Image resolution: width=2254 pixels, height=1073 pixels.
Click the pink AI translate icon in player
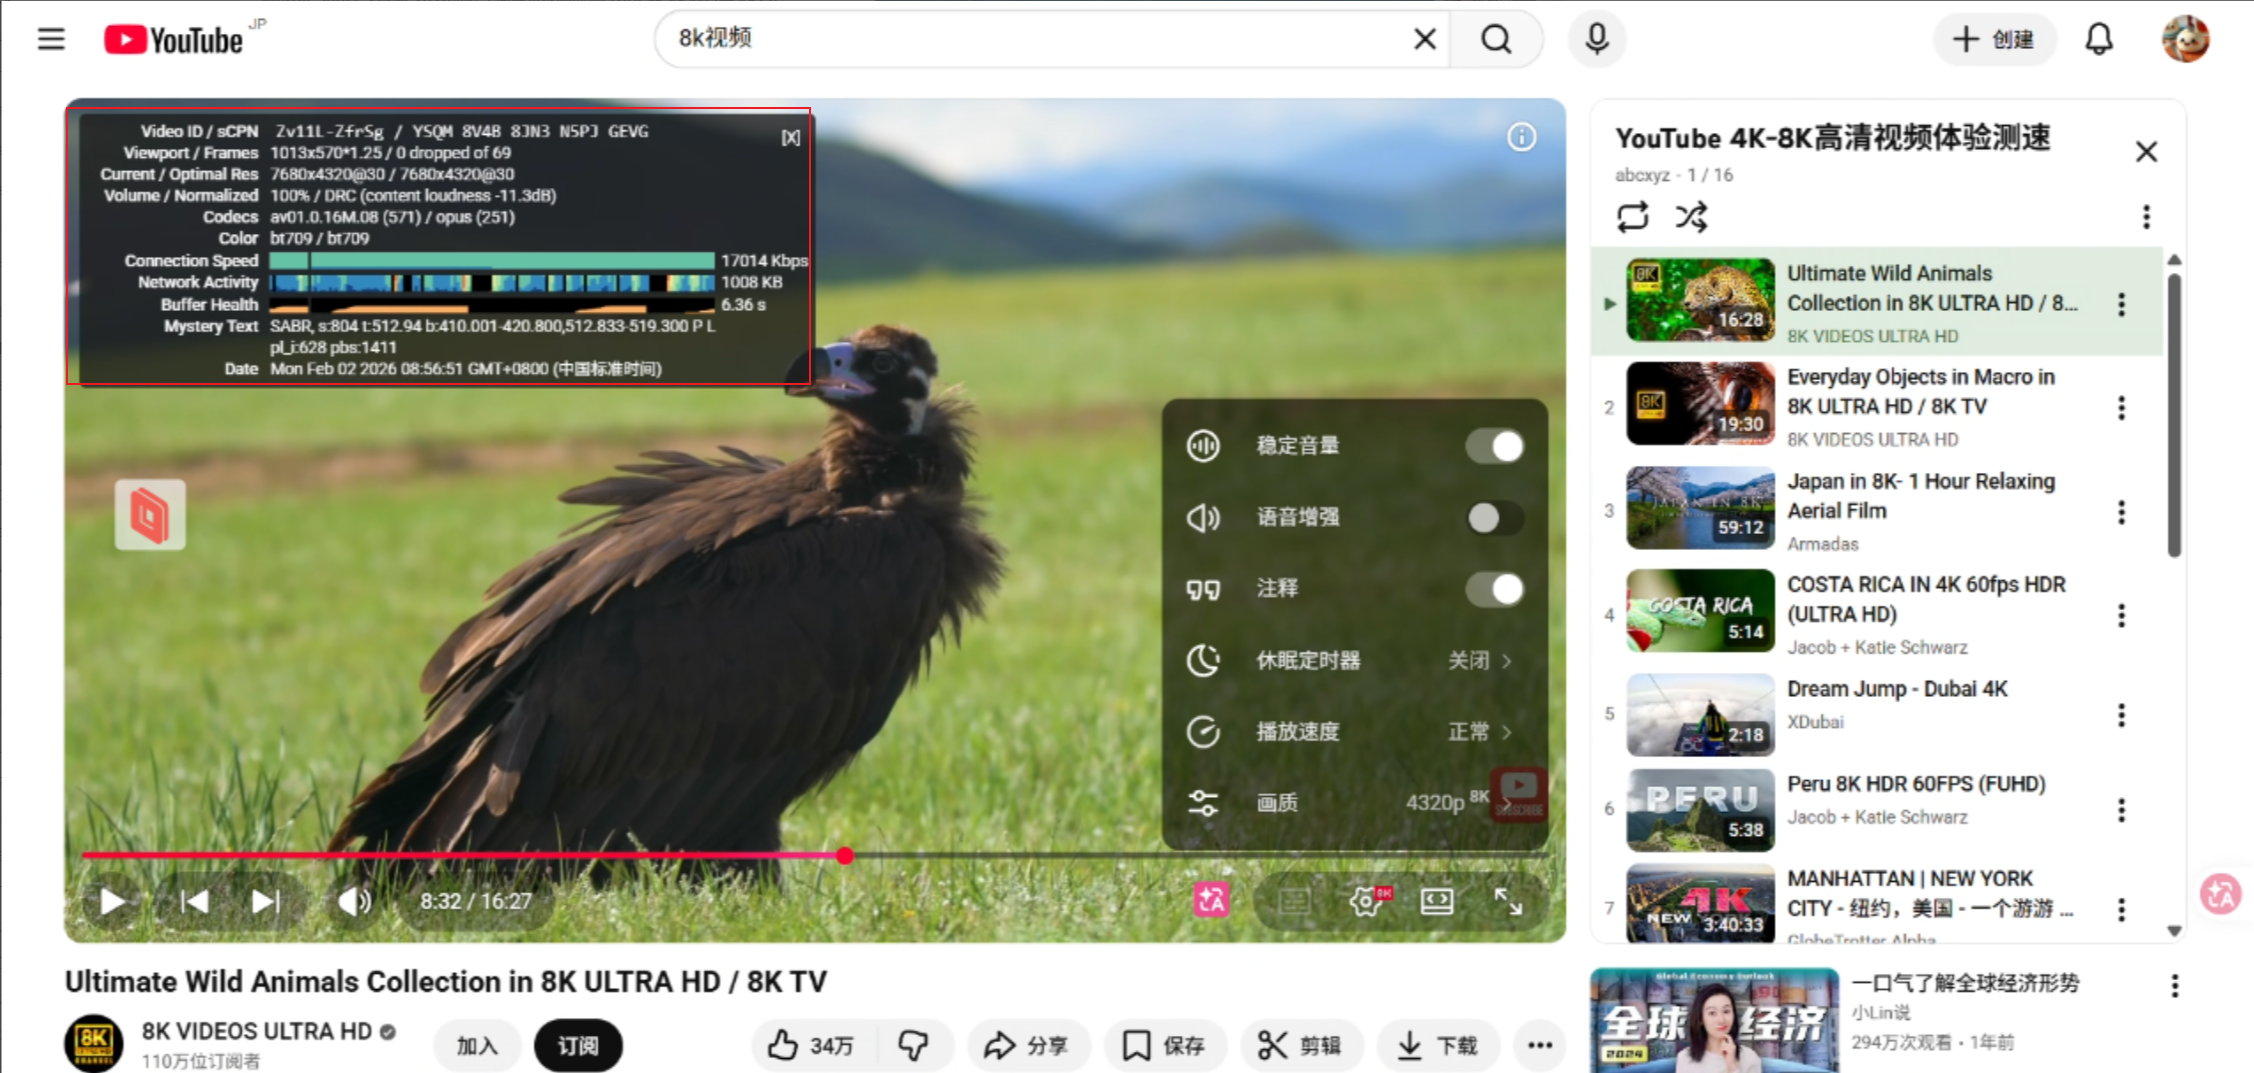tap(1211, 900)
